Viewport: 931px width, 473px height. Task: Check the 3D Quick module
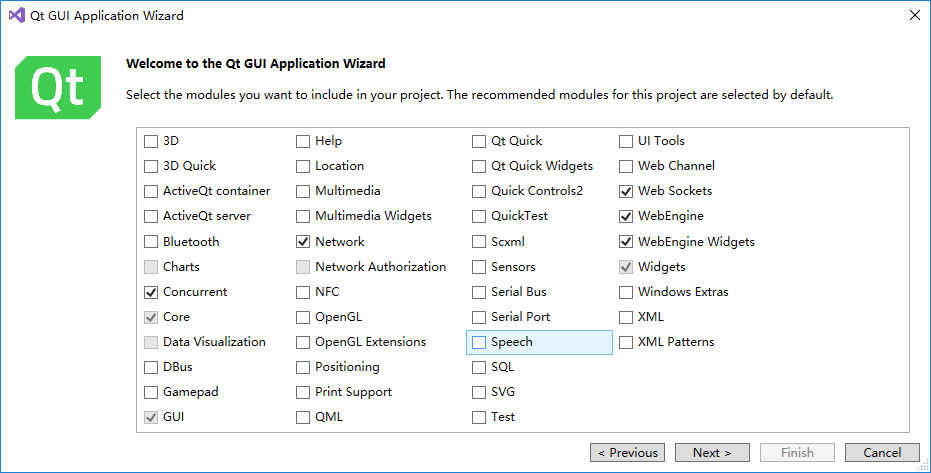151,166
